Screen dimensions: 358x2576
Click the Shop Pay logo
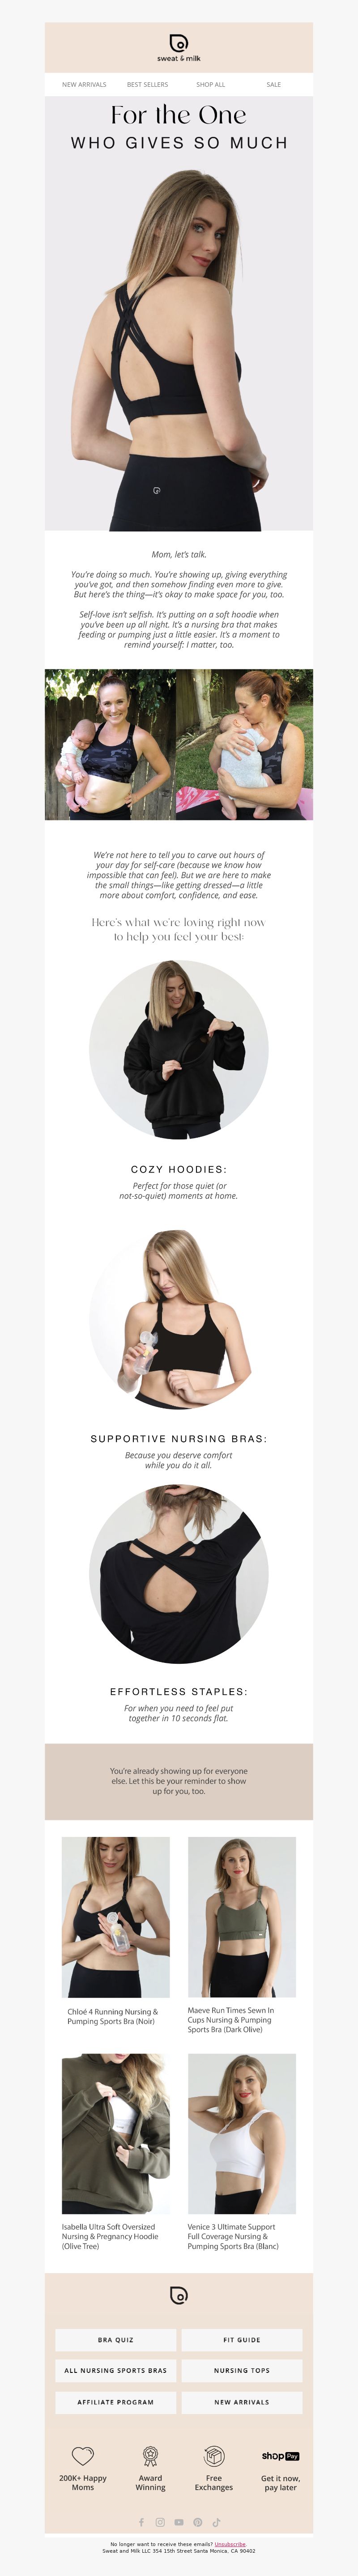pos(280,2455)
